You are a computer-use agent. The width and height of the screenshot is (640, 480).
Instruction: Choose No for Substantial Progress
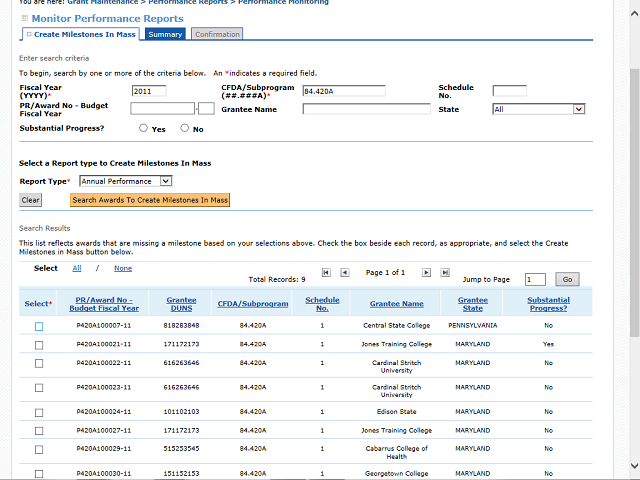click(x=184, y=128)
